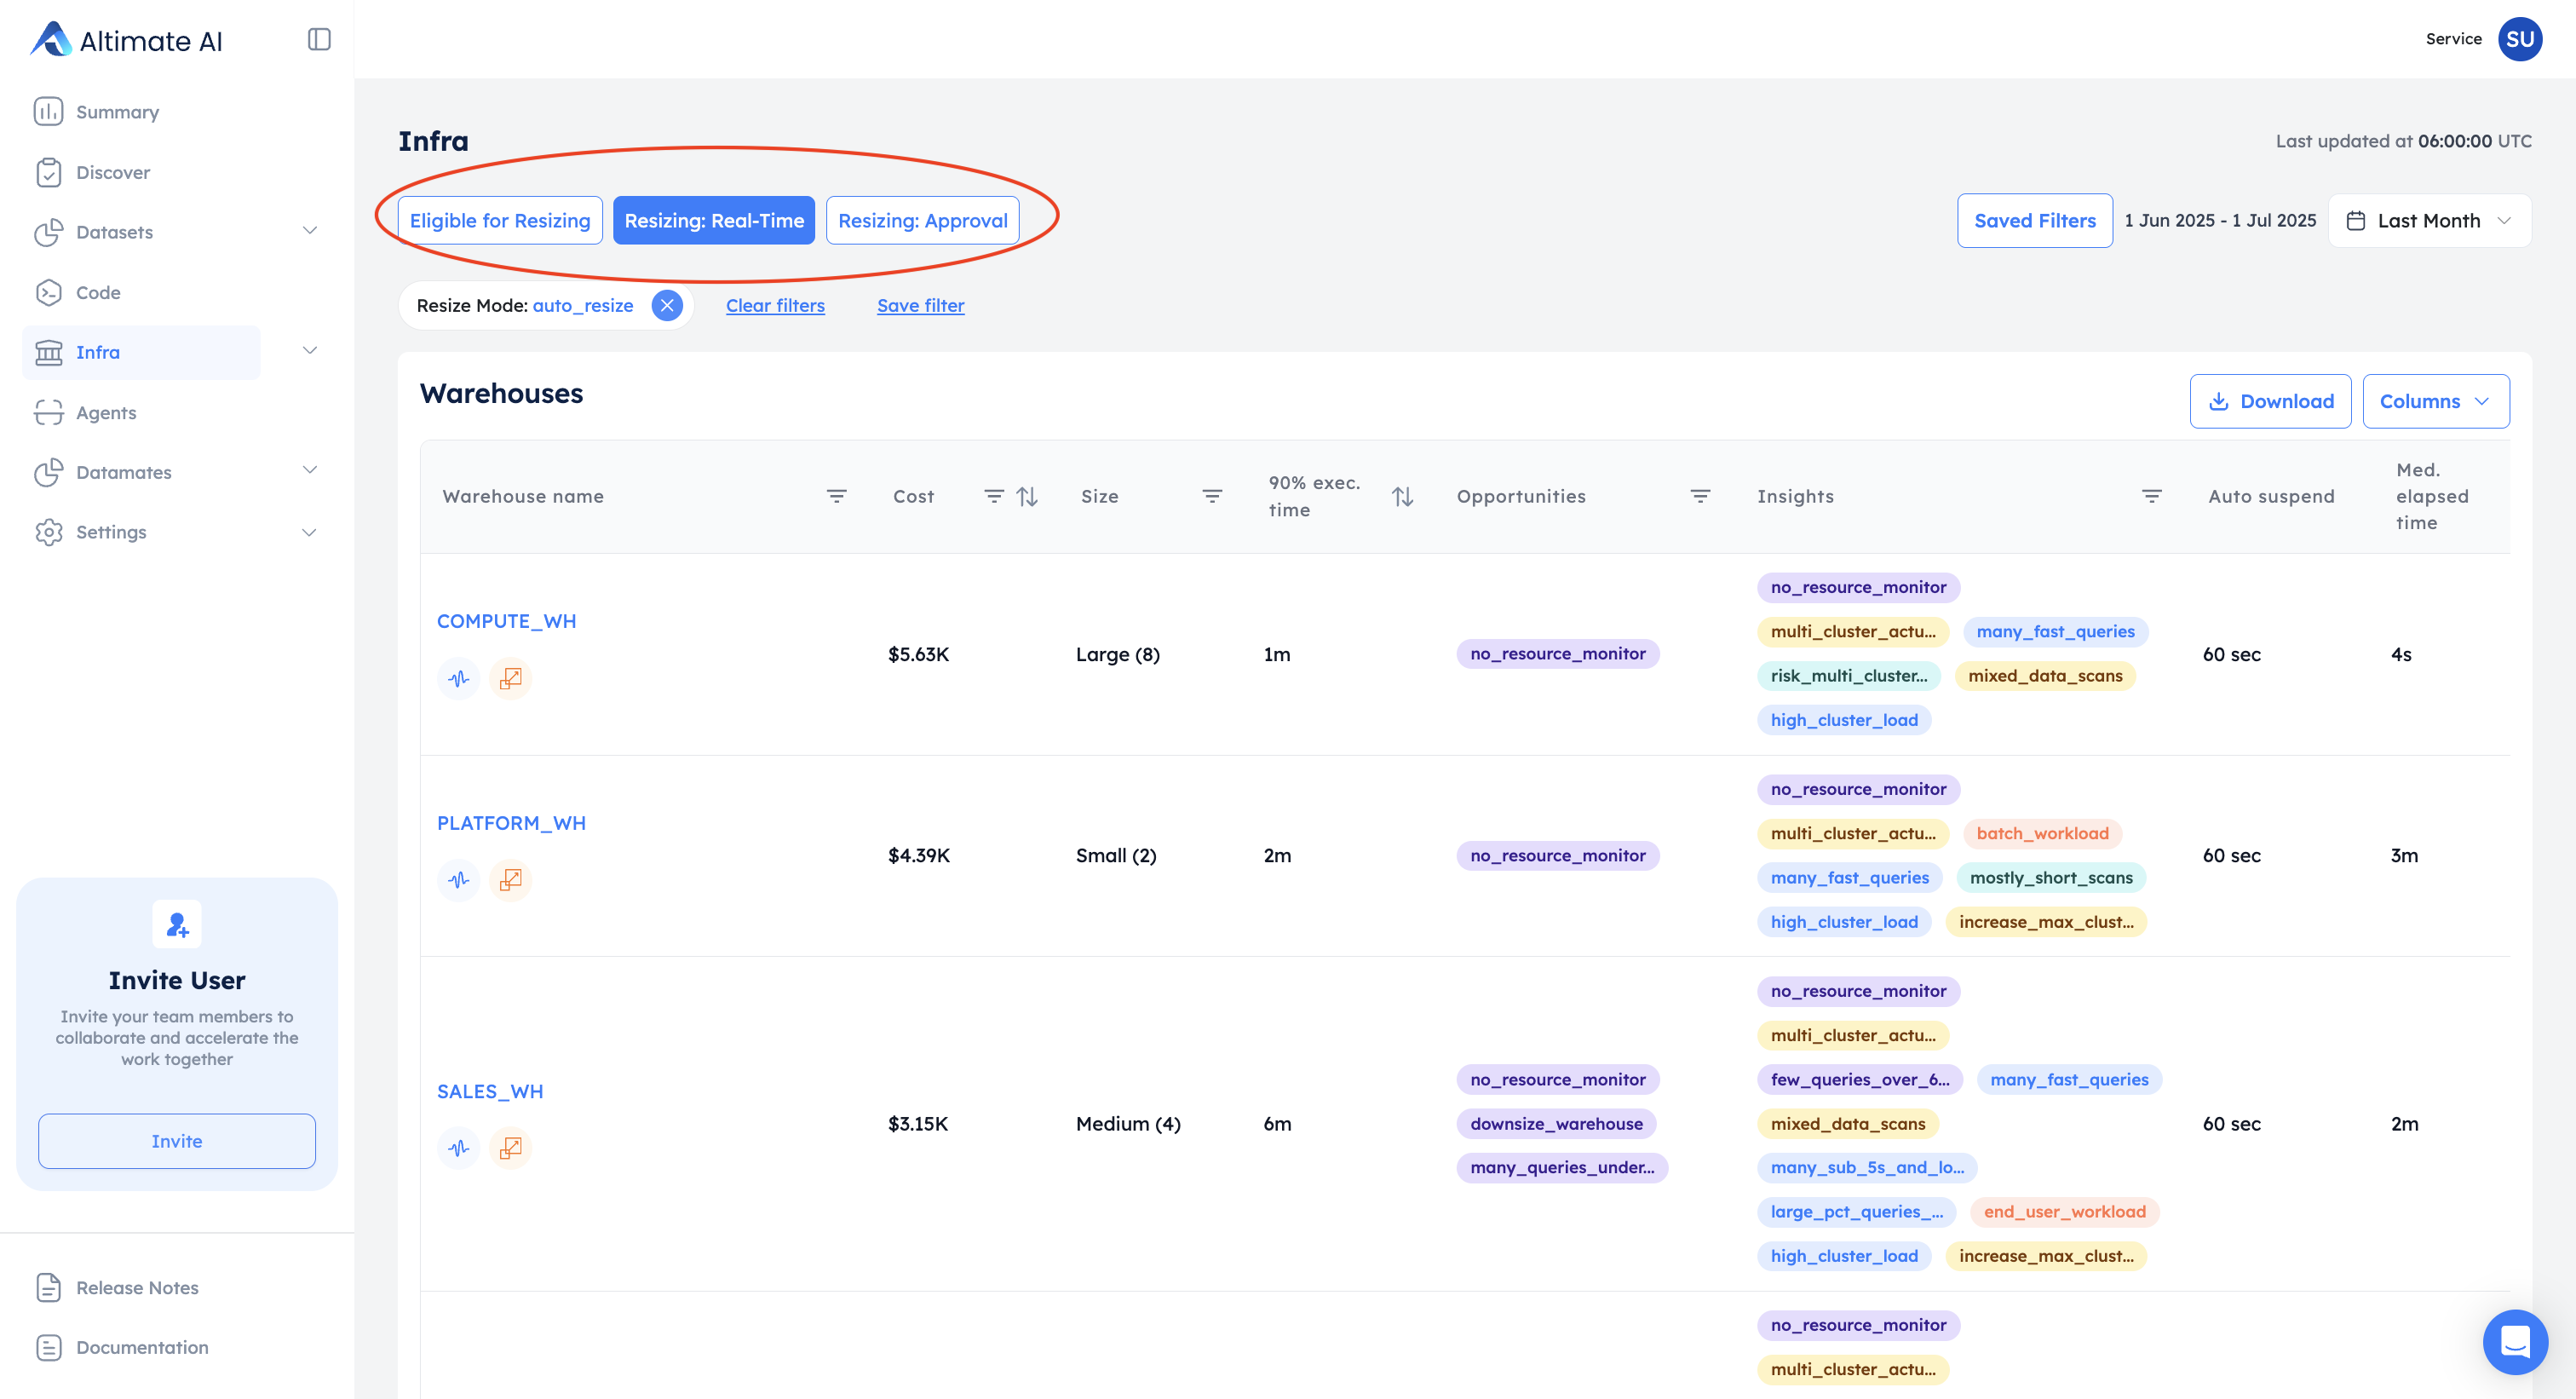Open the SALES_WH warehouse link
The height and width of the screenshot is (1399, 2576).
490,1091
